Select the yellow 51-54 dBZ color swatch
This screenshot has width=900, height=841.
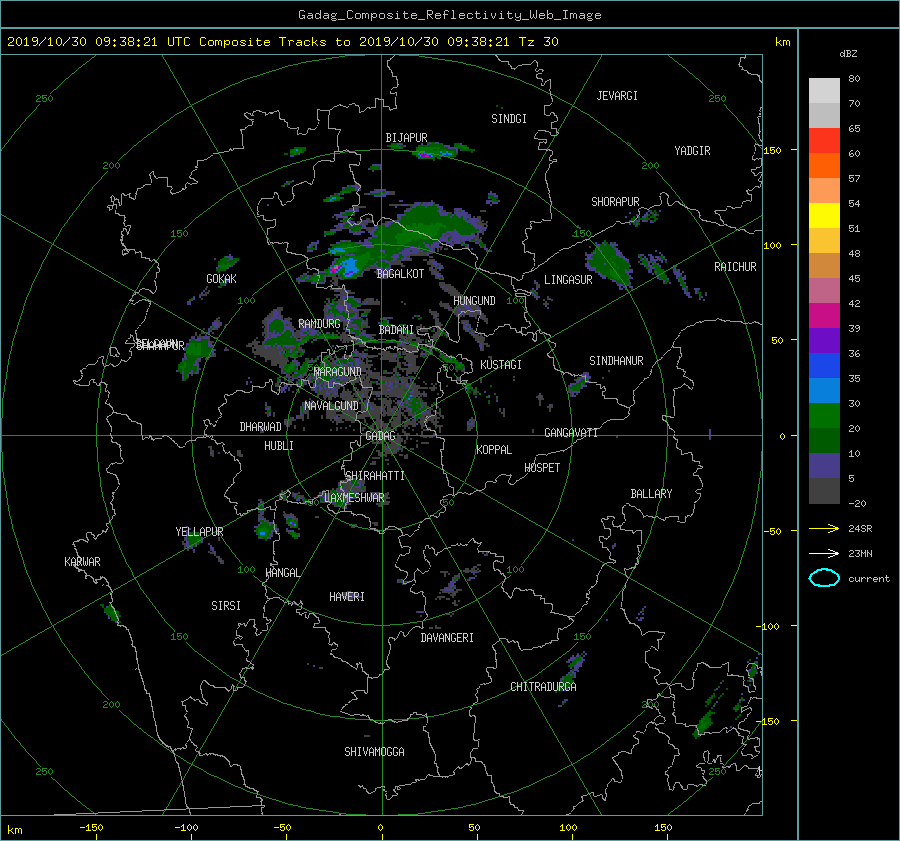(824, 215)
